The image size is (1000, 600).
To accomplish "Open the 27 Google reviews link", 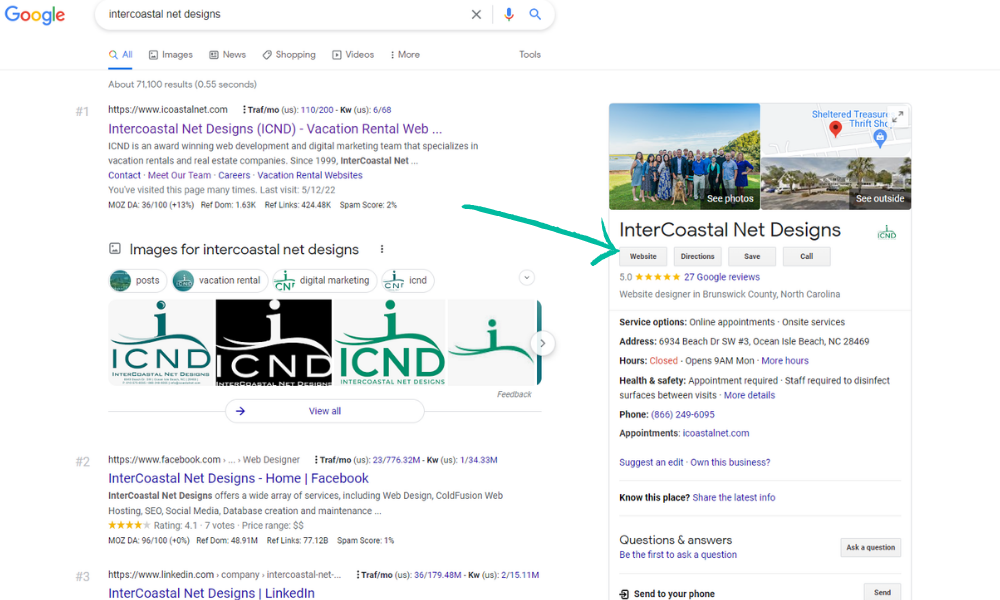I will pyautogui.click(x=722, y=277).
